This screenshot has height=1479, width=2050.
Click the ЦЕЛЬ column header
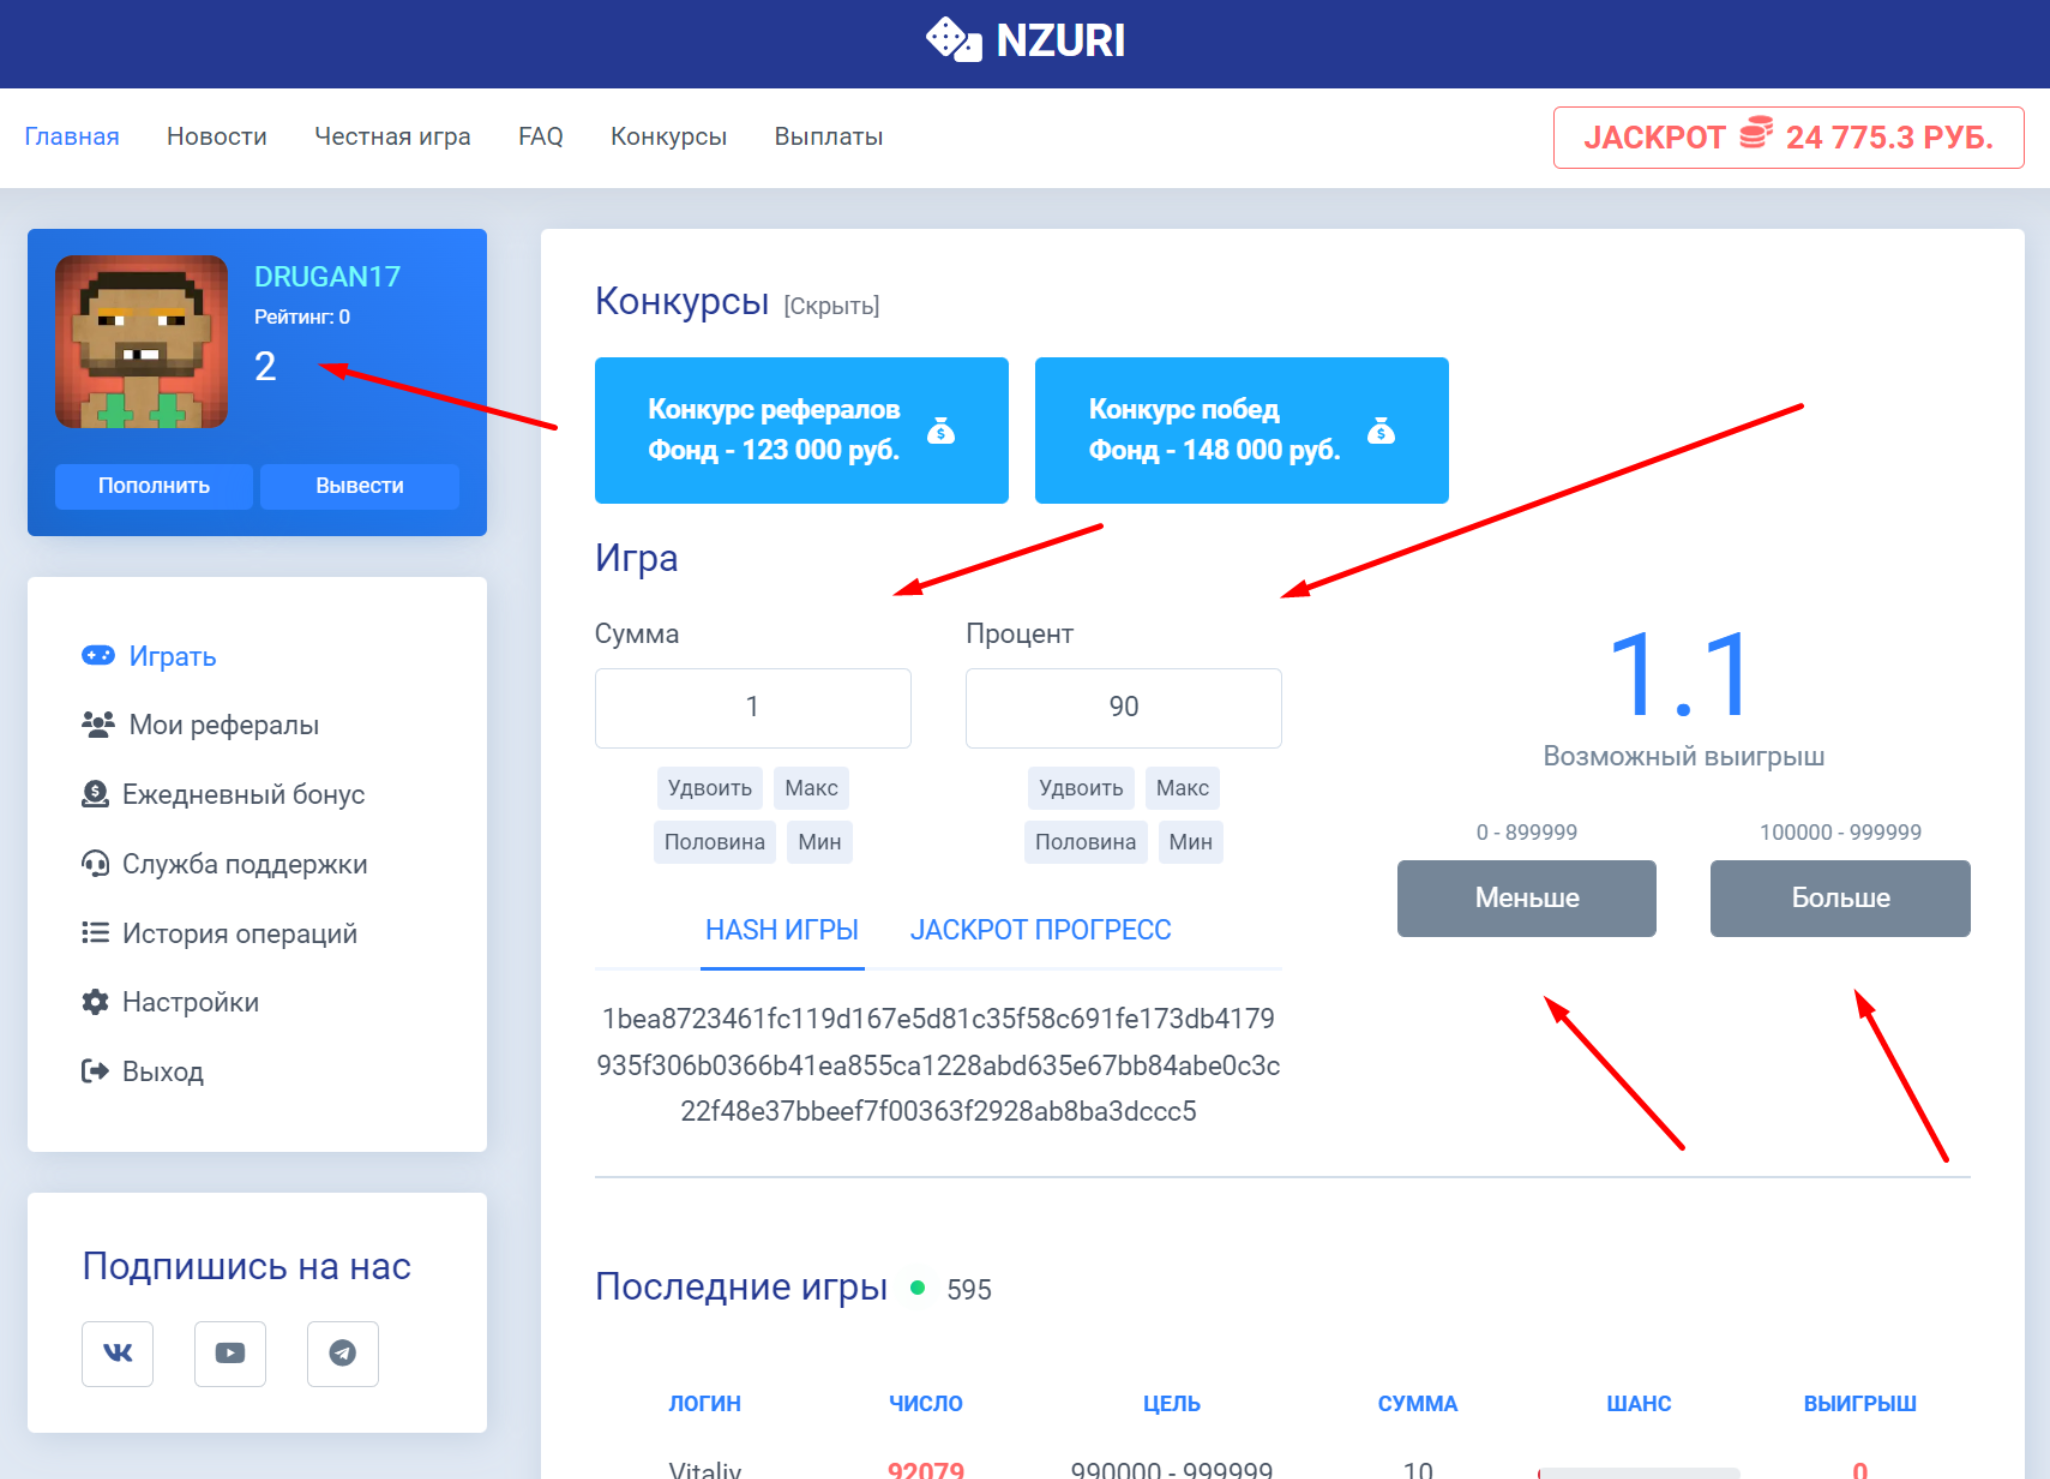1172,1403
